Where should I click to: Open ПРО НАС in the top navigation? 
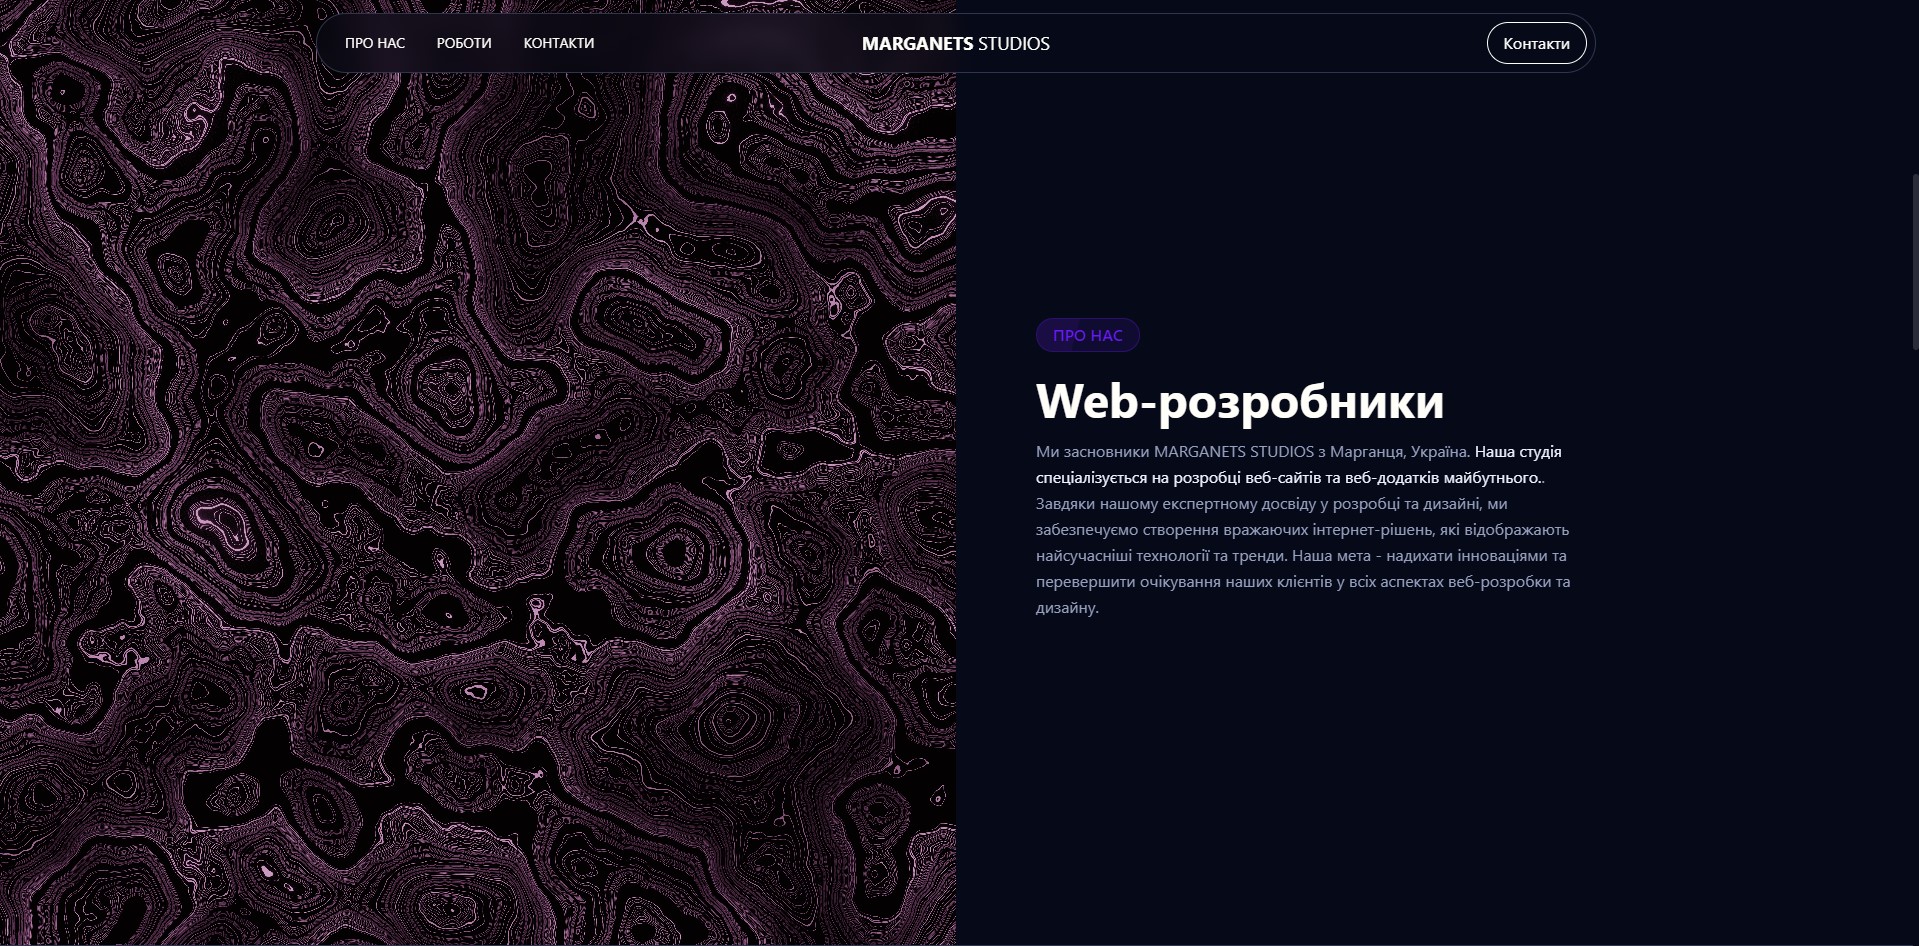(x=375, y=43)
